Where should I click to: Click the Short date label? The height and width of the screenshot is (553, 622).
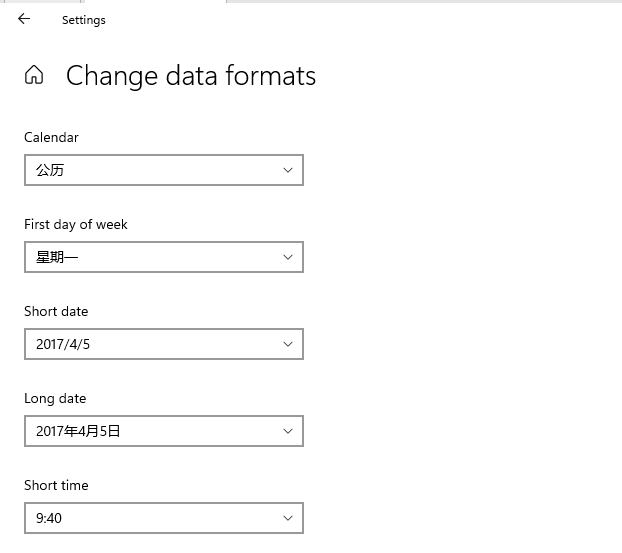tap(56, 311)
